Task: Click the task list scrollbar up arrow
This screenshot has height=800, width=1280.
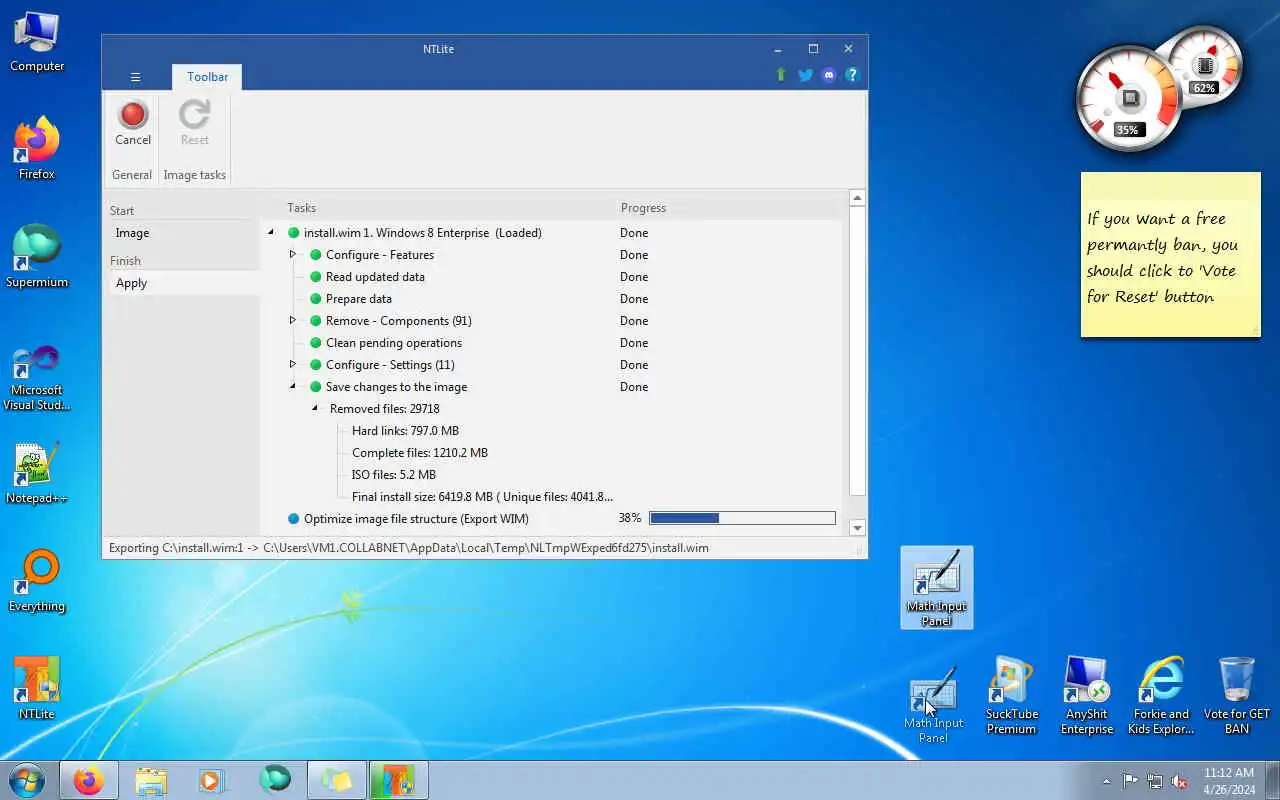Action: tap(857, 198)
